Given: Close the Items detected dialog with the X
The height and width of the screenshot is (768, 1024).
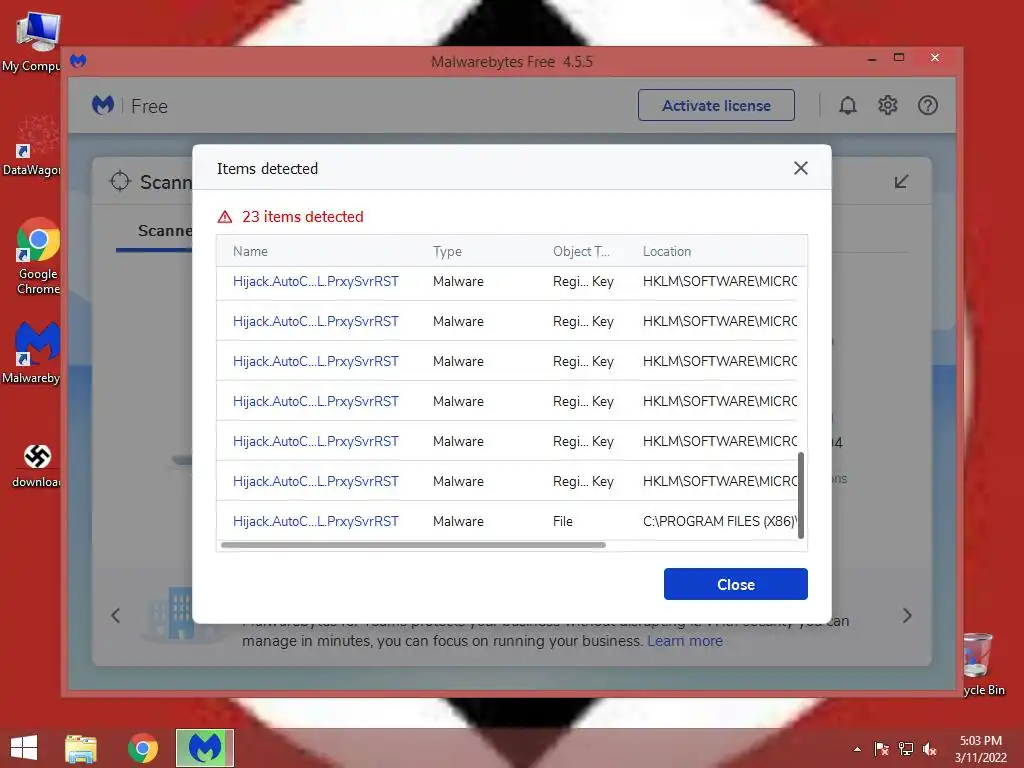Looking at the screenshot, I should (x=801, y=168).
